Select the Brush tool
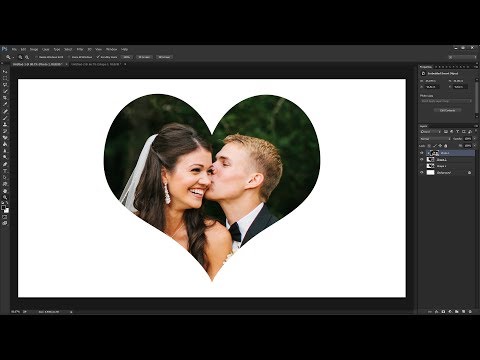480x360 pixels. click(5, 118)
